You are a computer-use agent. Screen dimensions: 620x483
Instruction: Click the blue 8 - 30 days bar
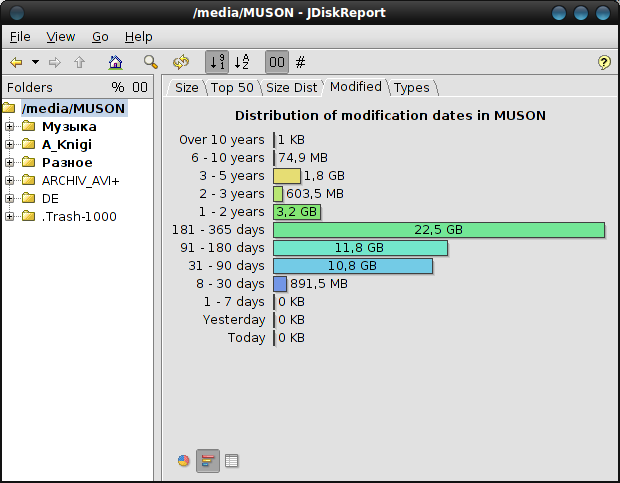(280, 284)
